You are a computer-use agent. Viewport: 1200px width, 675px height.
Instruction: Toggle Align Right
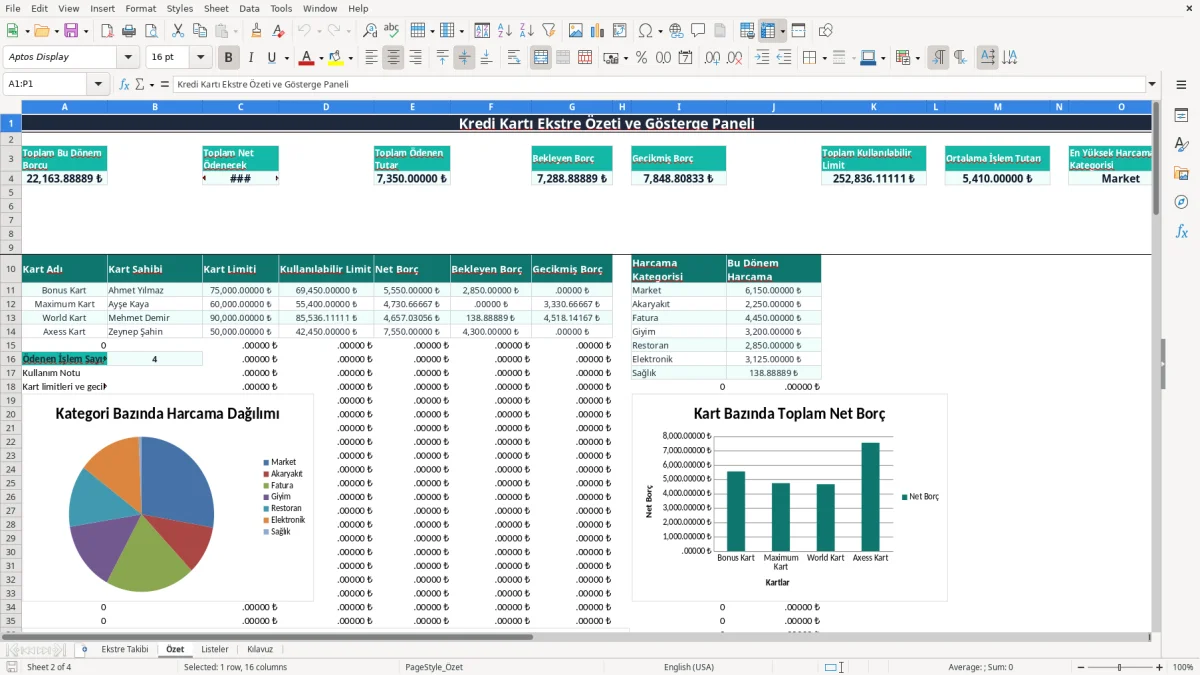tap(415, 58)
